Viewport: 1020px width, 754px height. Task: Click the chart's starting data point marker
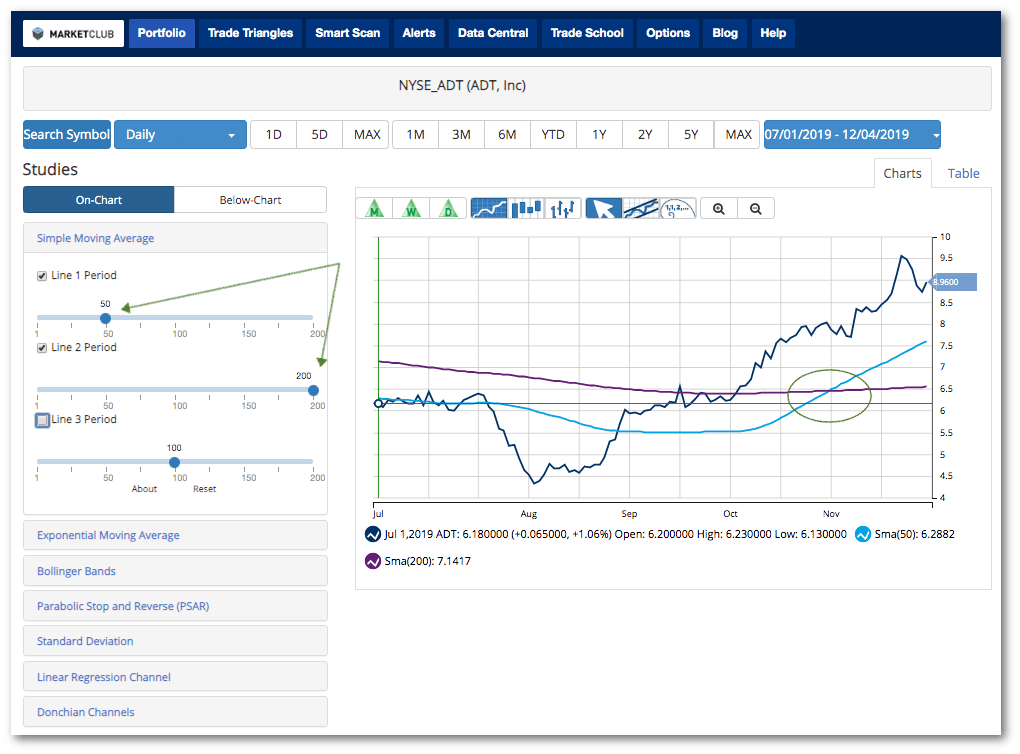point(379,404)
